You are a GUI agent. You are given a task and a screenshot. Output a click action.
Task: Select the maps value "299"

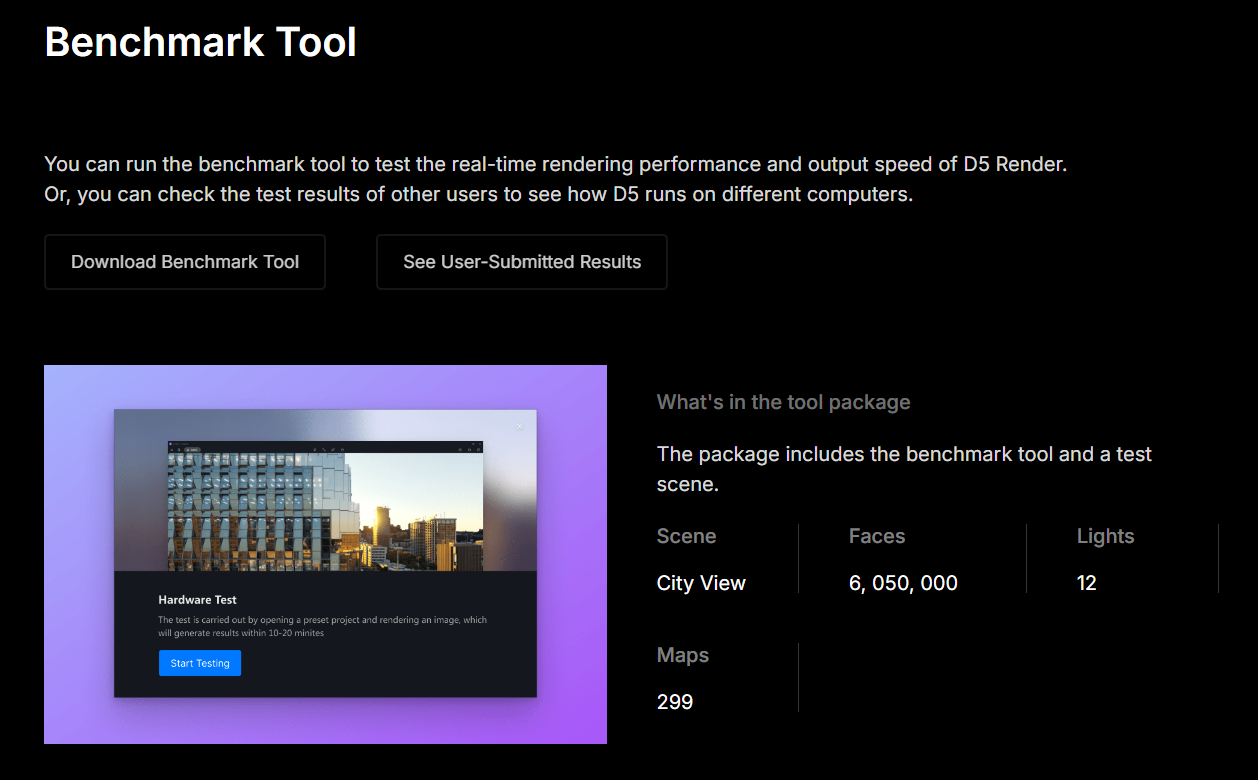675,702
